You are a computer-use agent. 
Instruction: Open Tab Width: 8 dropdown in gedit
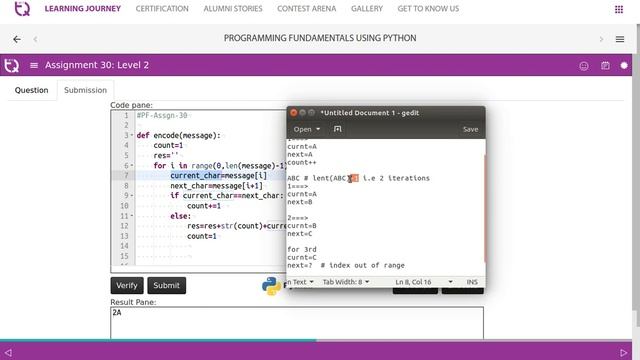tap(346, 282)
